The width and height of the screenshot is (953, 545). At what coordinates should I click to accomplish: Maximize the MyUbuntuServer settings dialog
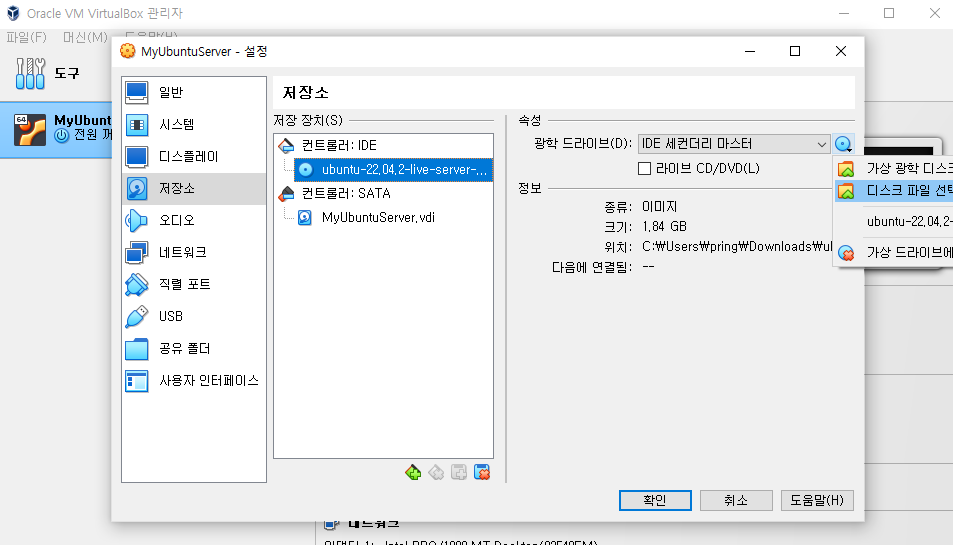(794, 51)
